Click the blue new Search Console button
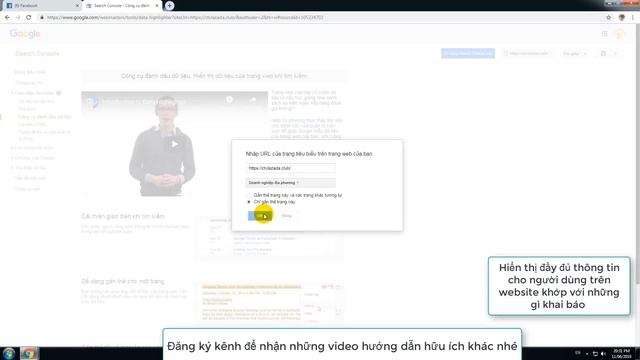The height and width of the screenshot is (360, 640). (468, 53)
